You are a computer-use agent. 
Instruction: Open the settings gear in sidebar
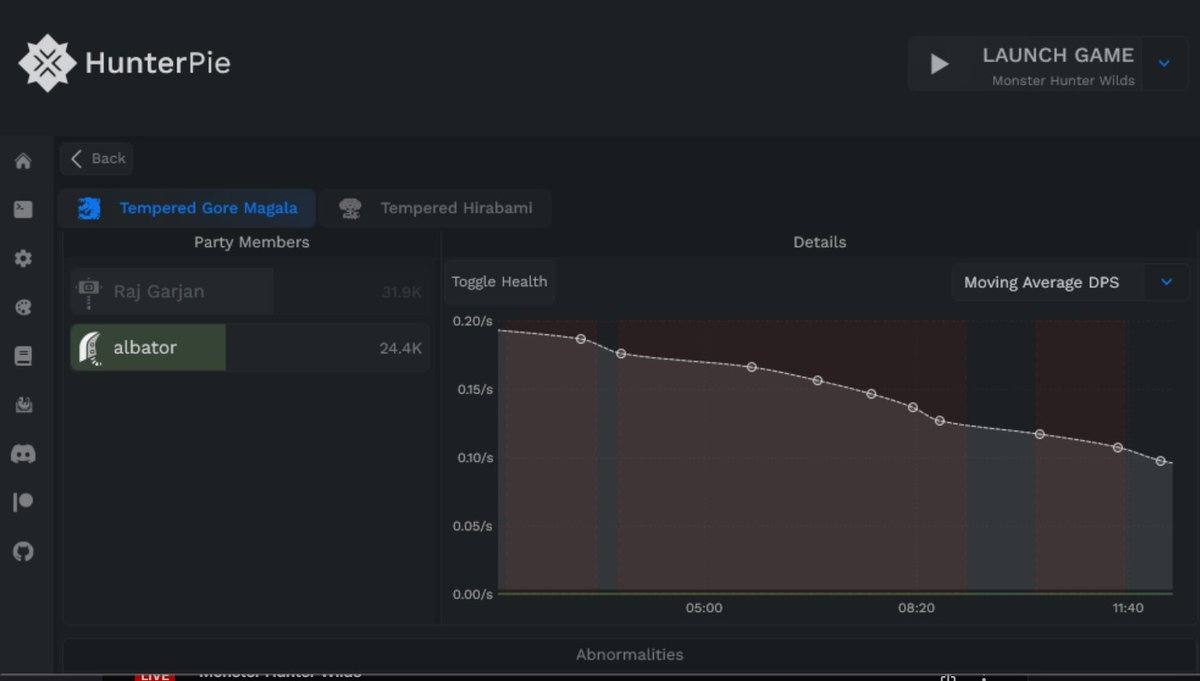pyautogui.click(x=23, y=258)
